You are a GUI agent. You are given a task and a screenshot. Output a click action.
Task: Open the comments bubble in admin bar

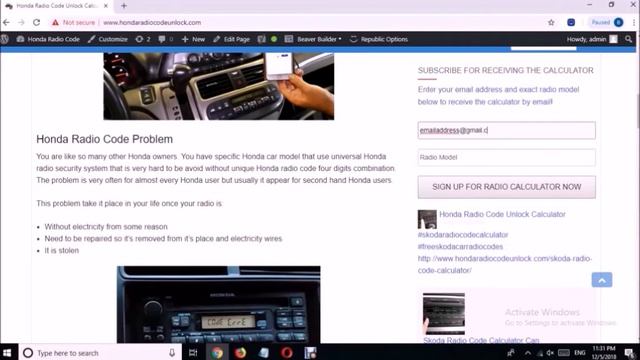166,39
